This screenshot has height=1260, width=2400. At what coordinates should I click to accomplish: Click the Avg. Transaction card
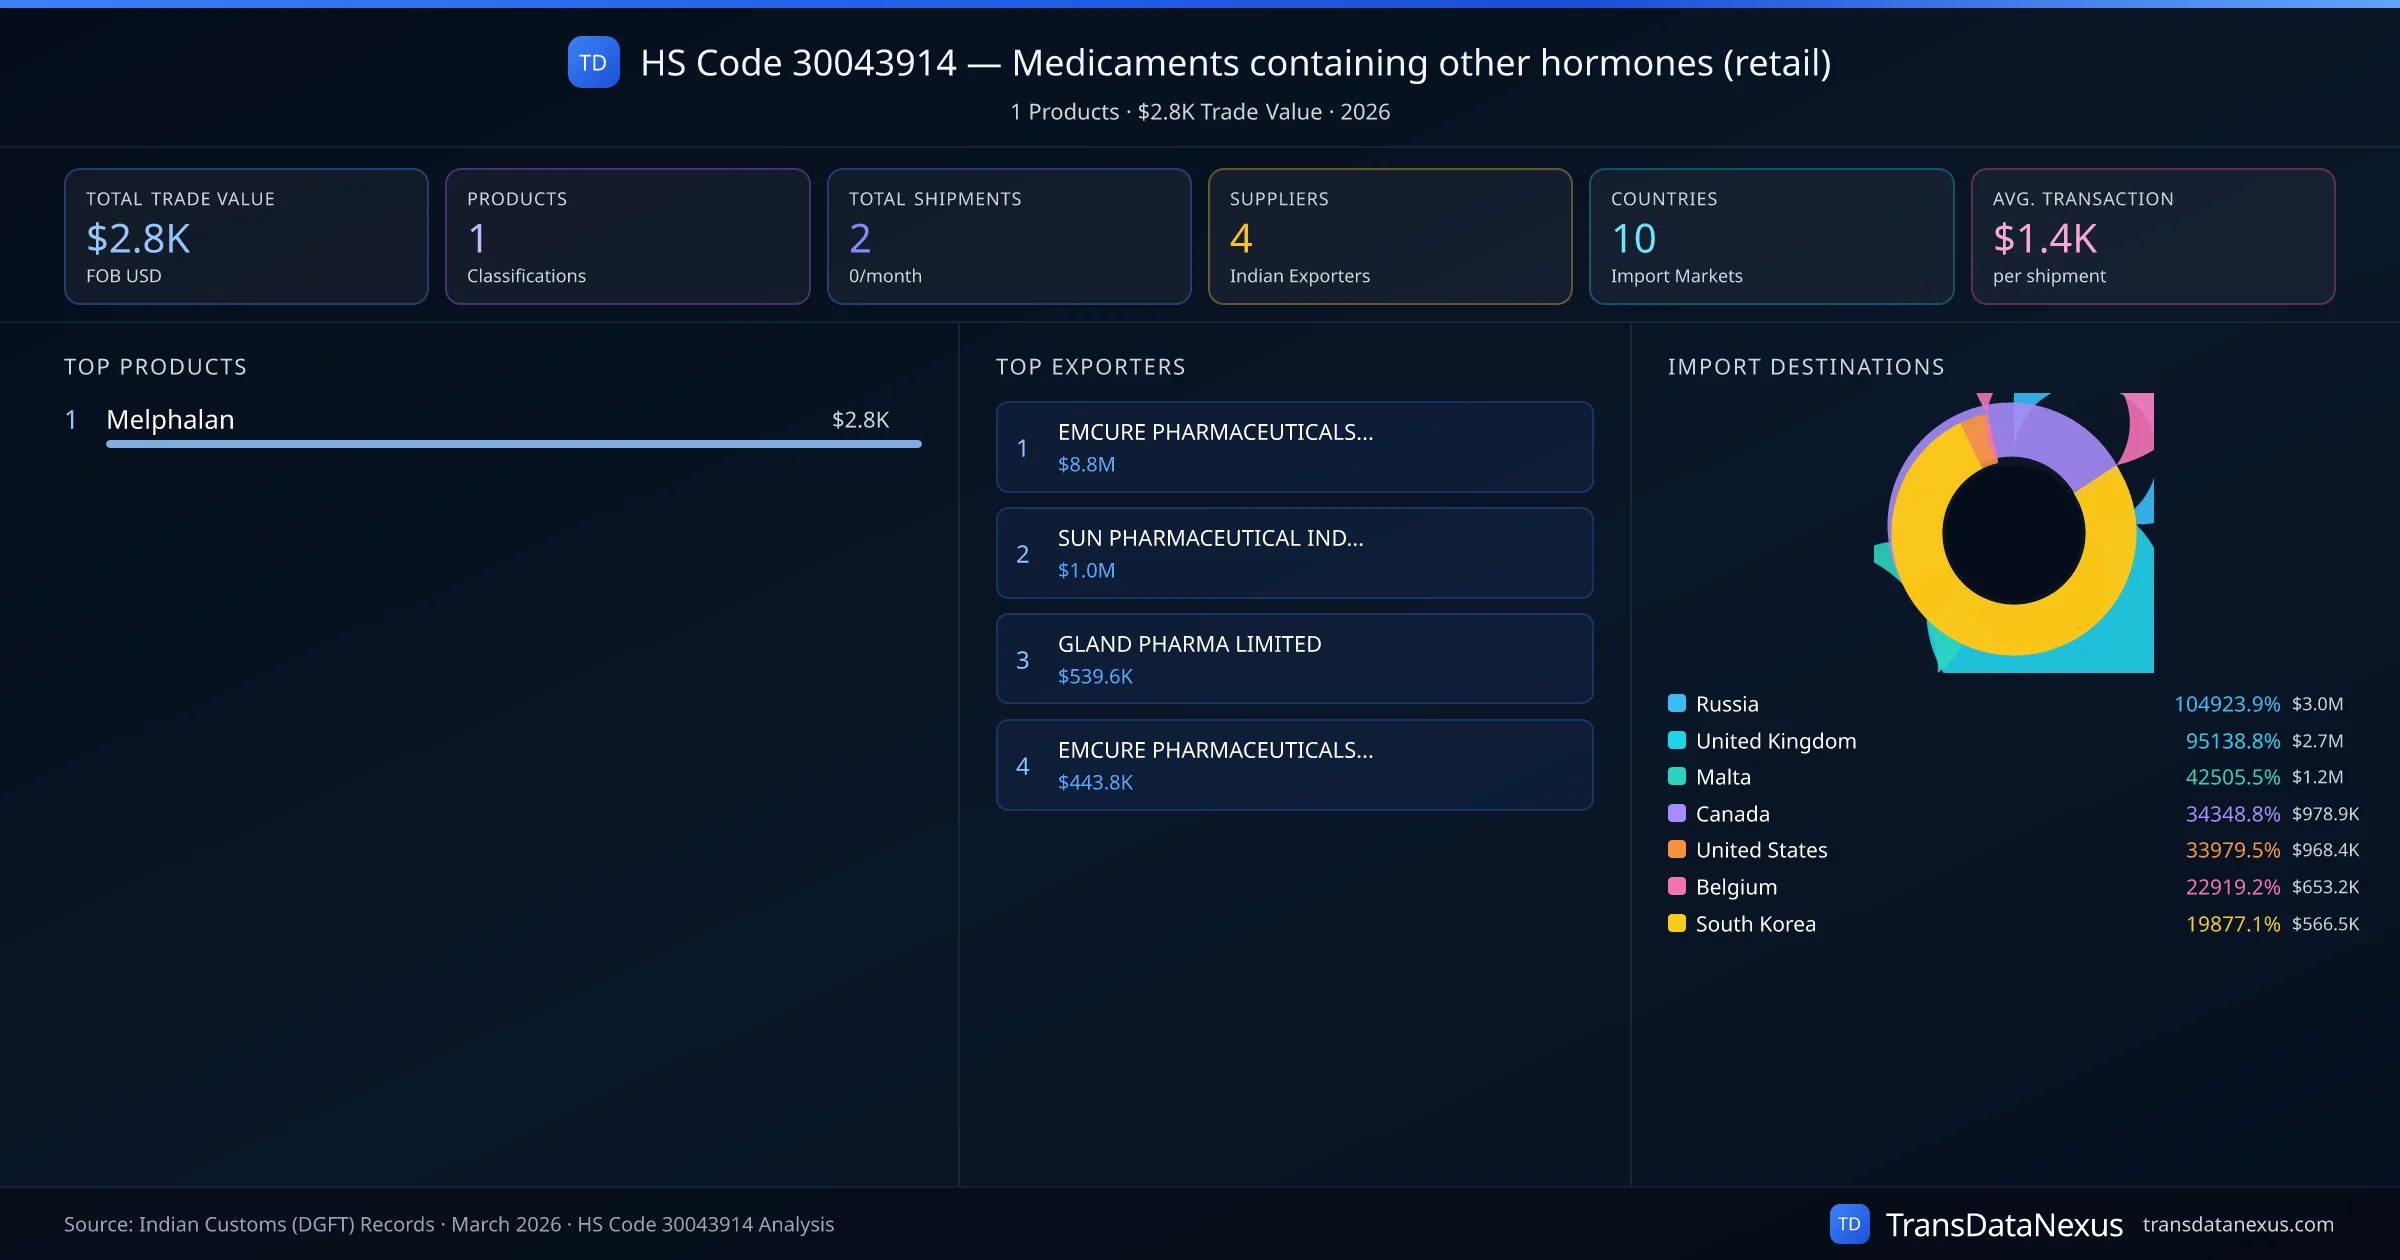point(2152,236)
